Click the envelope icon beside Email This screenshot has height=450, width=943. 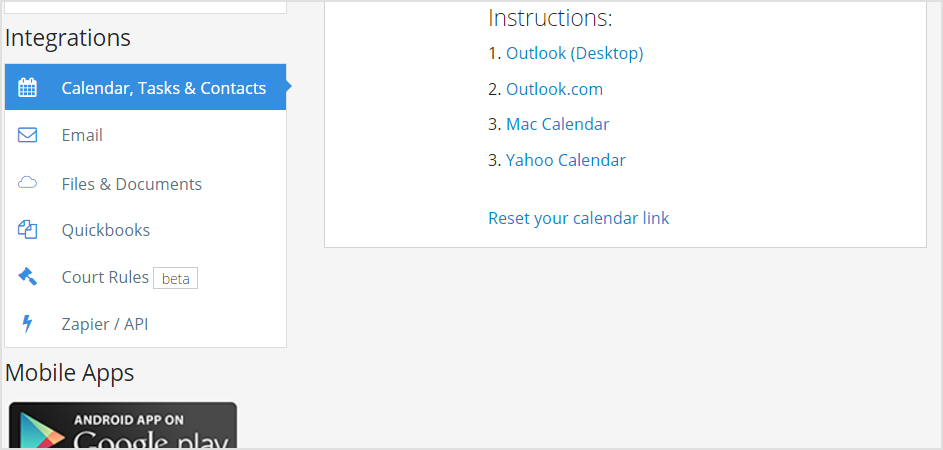pyautogui.click(x=28, y=135)
